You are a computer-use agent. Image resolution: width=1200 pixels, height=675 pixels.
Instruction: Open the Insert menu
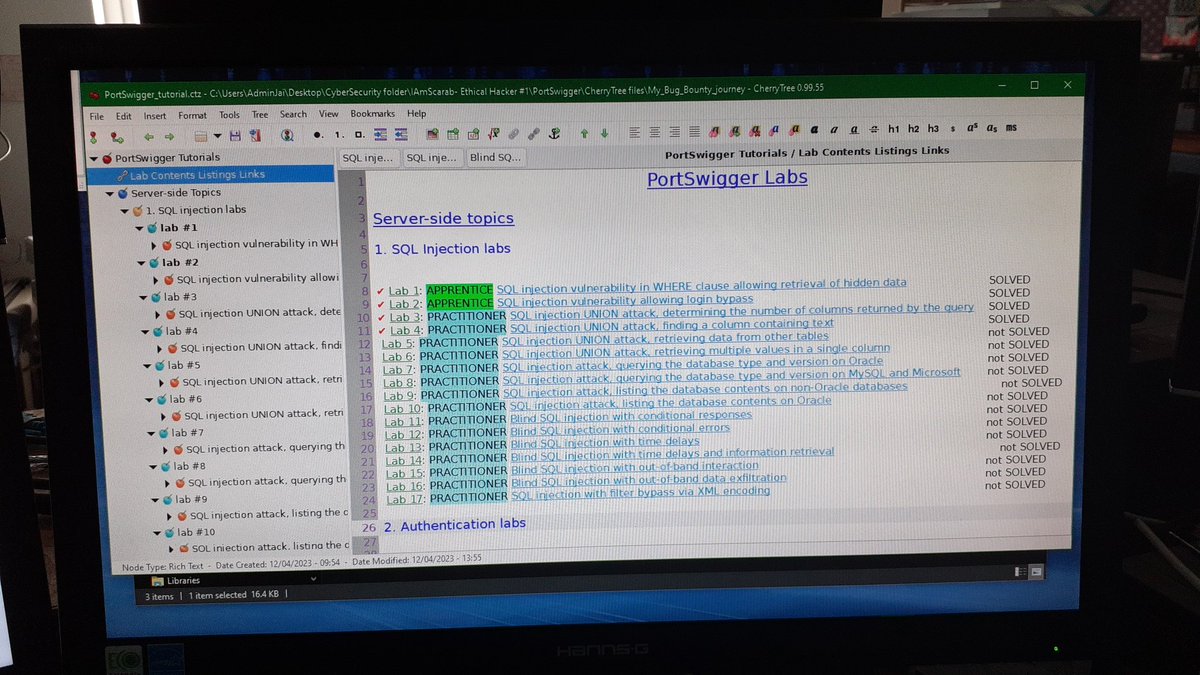point(154,115)
